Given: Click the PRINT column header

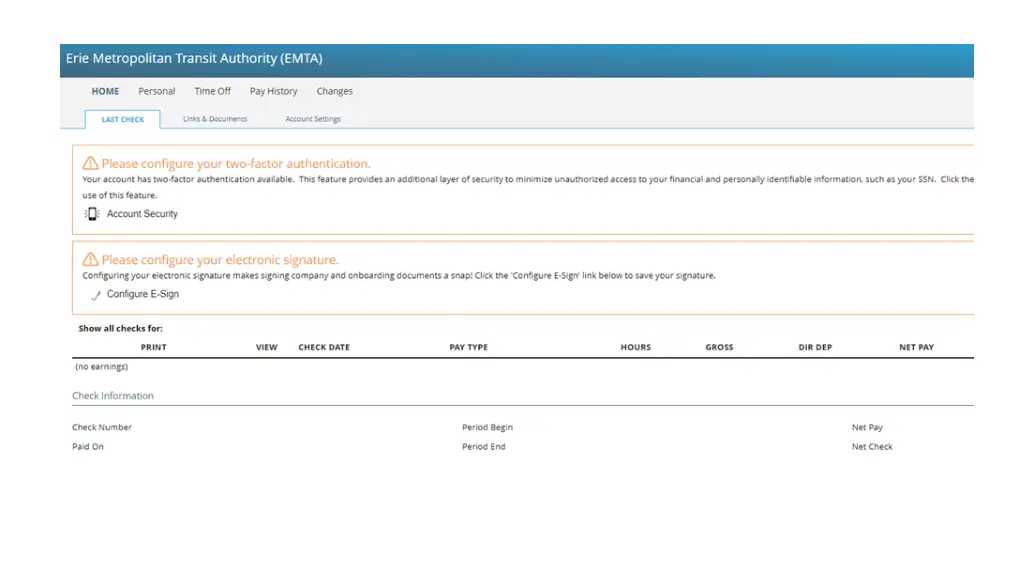Looking at the screenshot, I should (153, 347).
